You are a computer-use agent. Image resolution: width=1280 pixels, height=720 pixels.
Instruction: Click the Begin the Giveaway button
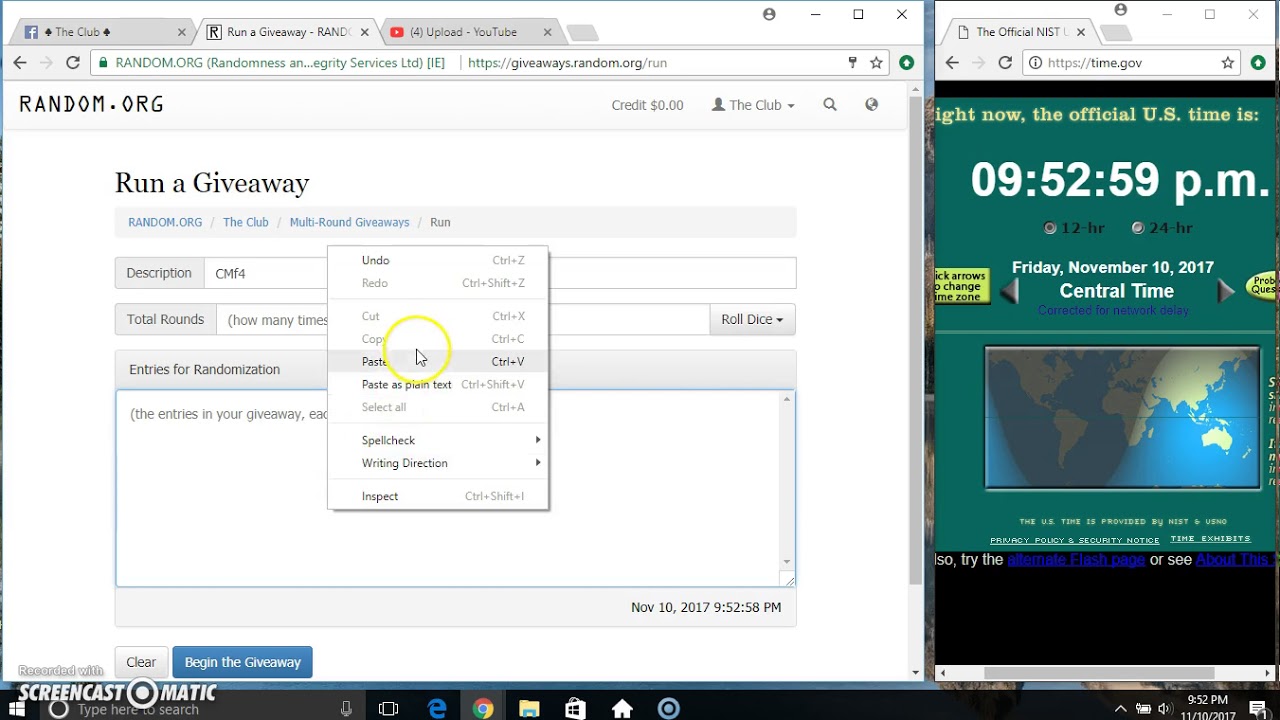click(x=242, y=662)
